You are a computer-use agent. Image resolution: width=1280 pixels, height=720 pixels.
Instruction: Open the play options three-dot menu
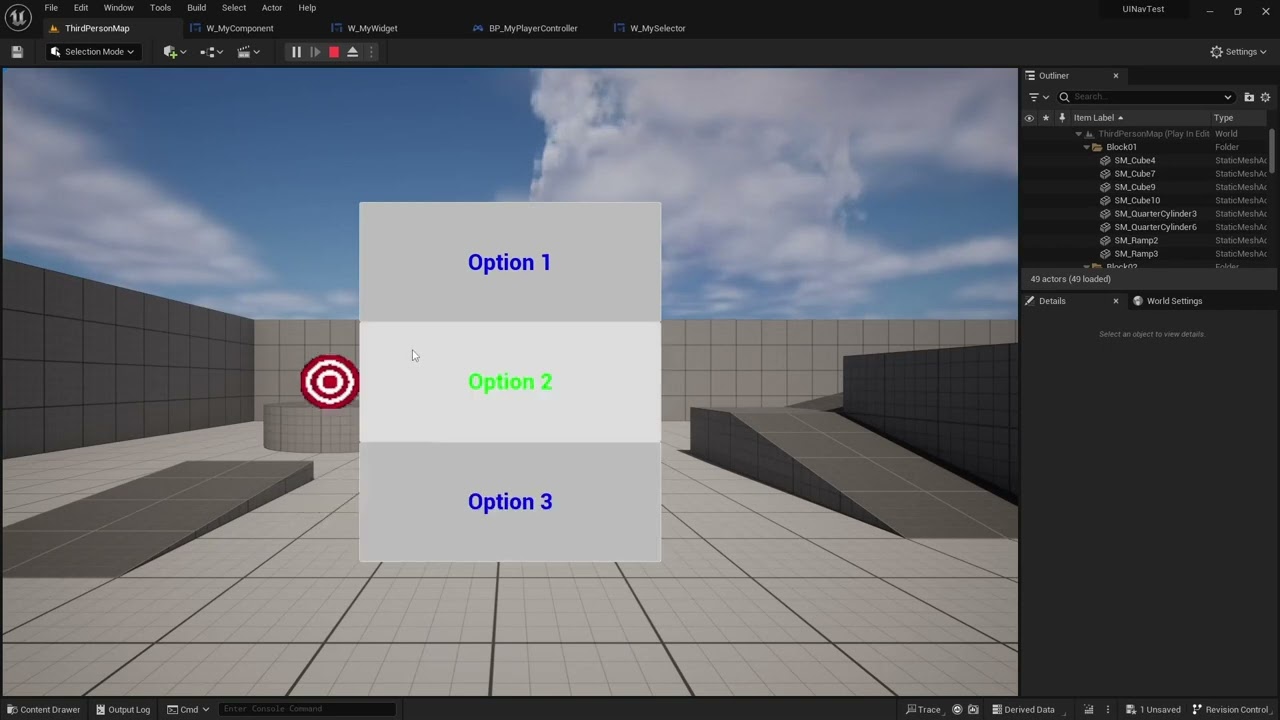(371, 52)
